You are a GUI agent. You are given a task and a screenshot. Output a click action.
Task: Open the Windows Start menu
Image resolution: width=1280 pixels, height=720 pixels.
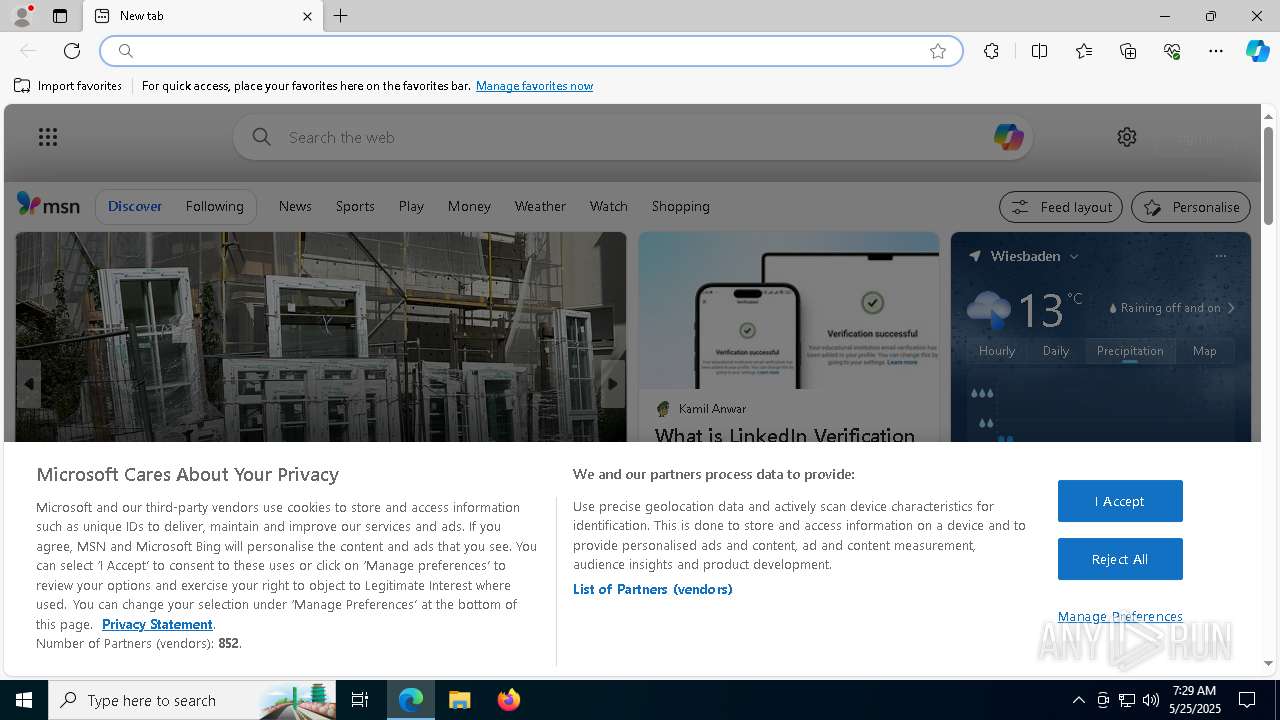pos(24,700)
